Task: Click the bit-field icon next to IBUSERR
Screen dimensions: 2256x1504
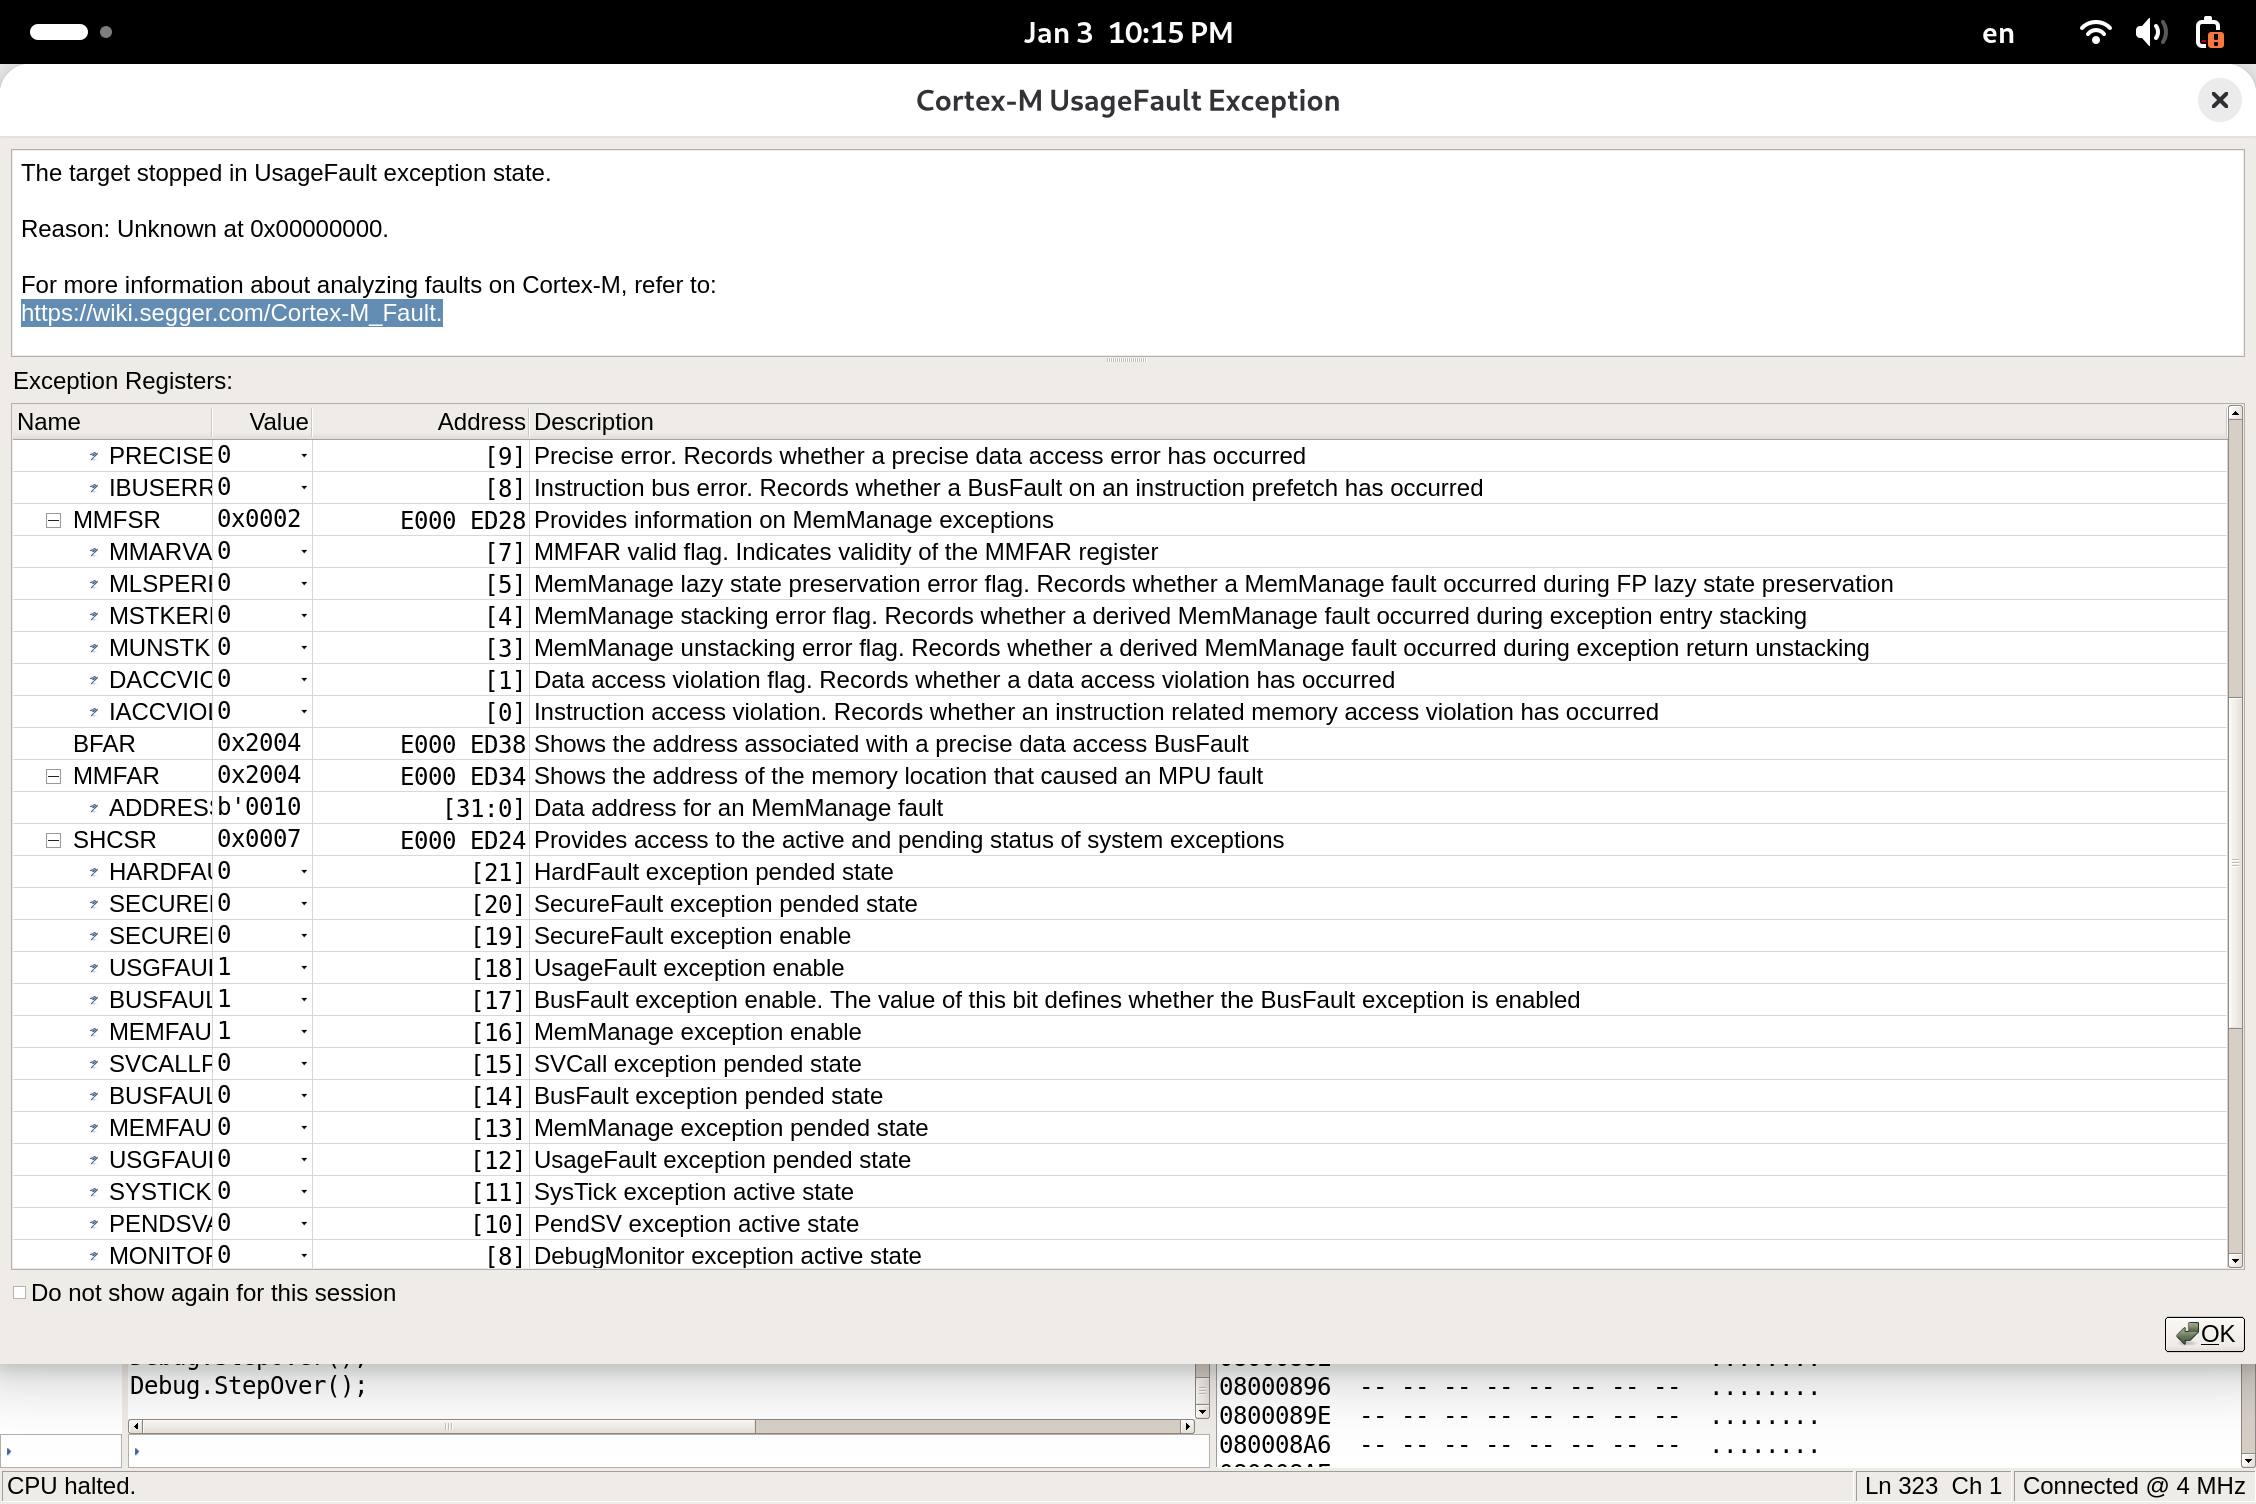Action: 93,488
